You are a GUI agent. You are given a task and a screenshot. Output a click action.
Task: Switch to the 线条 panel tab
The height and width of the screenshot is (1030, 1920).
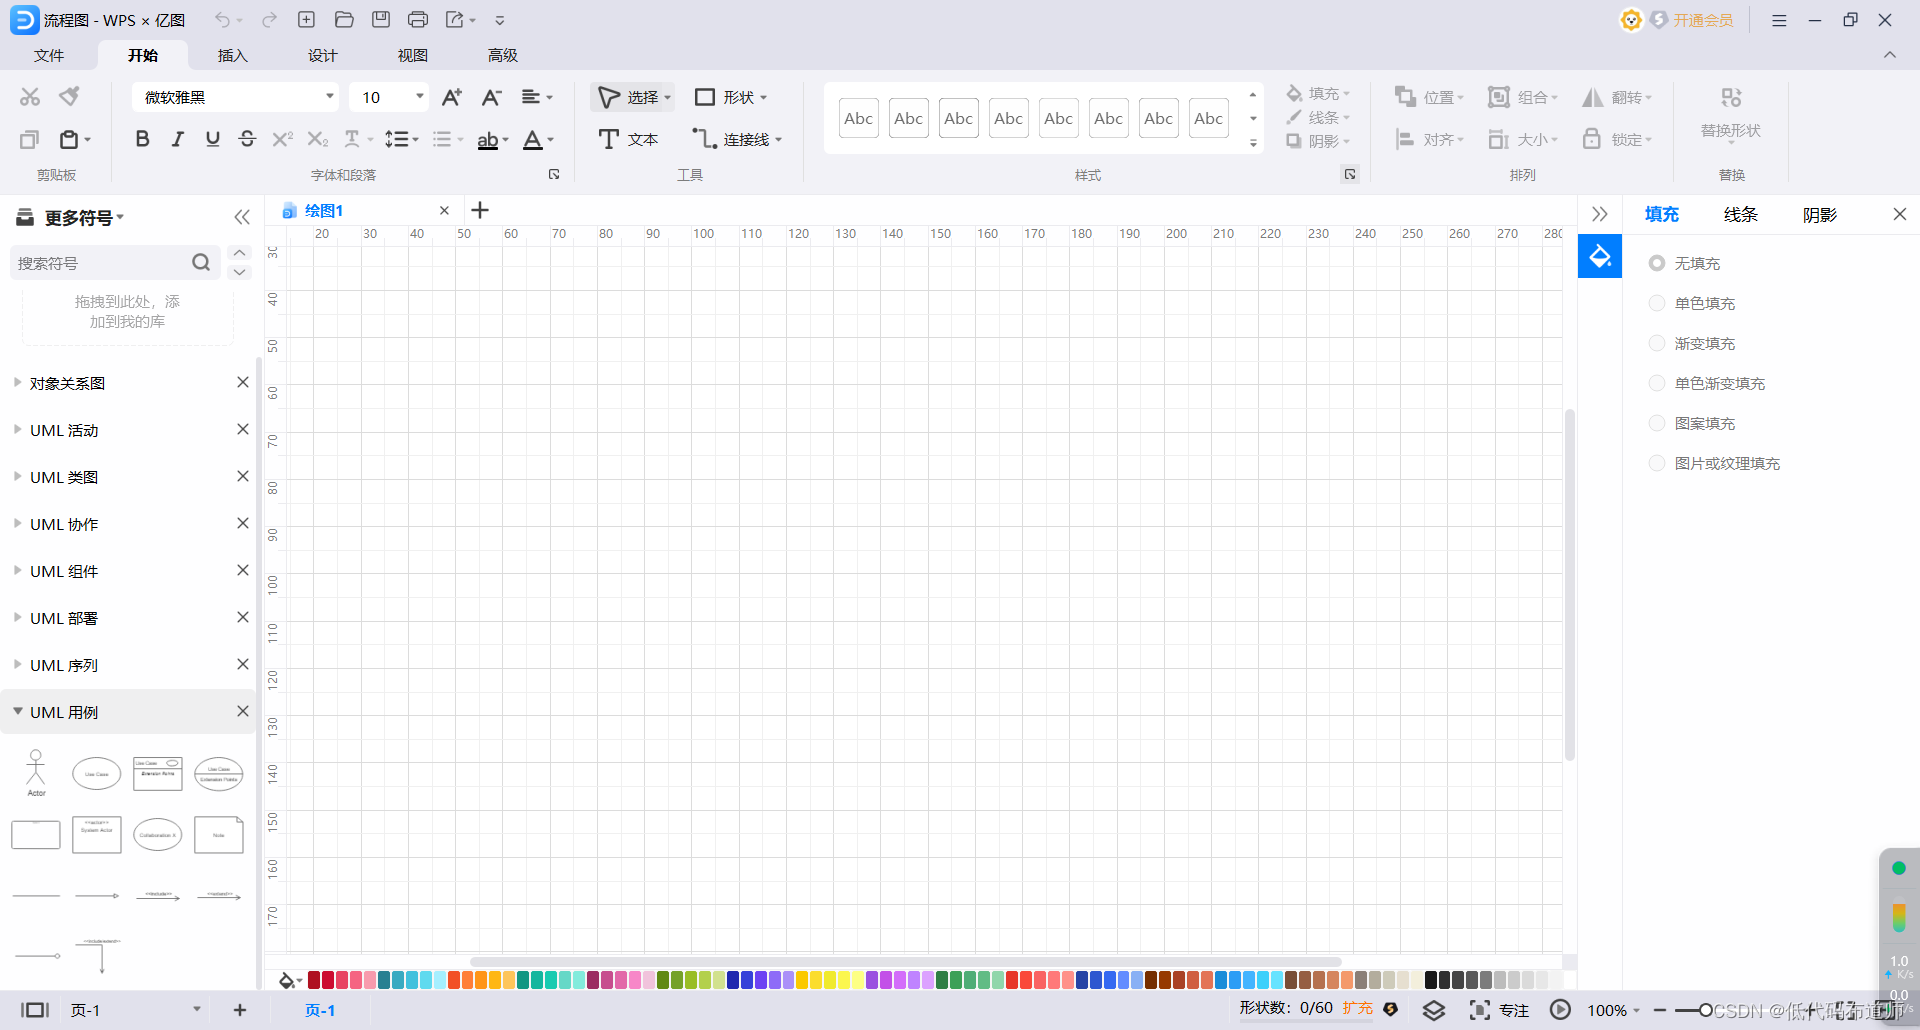tap(1741, 214)
